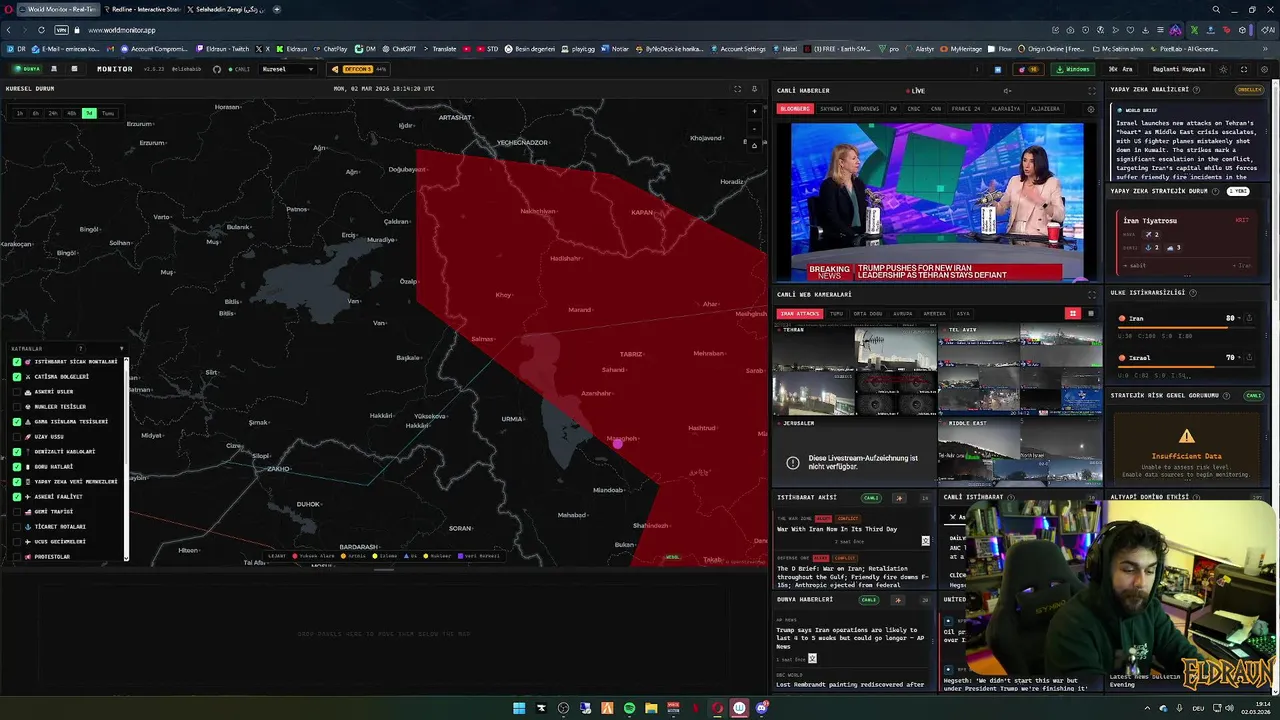Click the icon beside İstihbarat Akışı CANLI badge

[898, 497]
